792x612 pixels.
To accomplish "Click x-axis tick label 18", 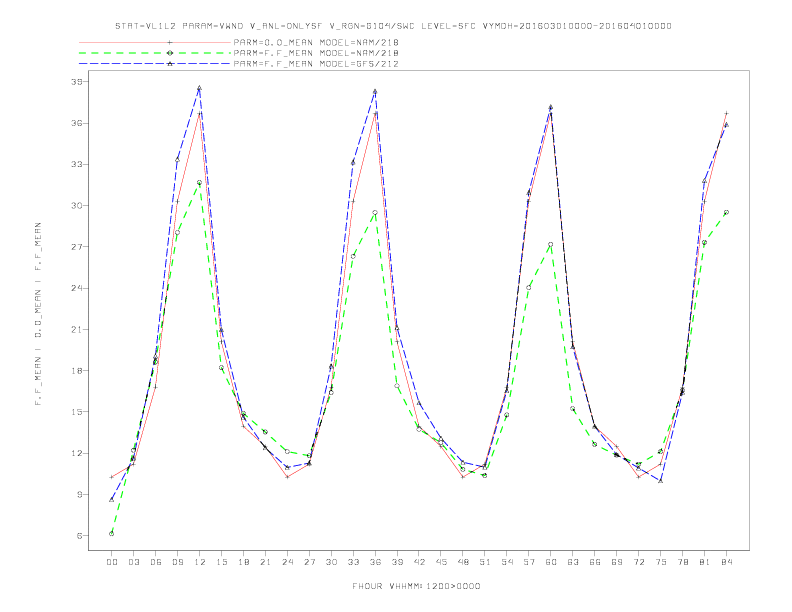I will point(243,562).
